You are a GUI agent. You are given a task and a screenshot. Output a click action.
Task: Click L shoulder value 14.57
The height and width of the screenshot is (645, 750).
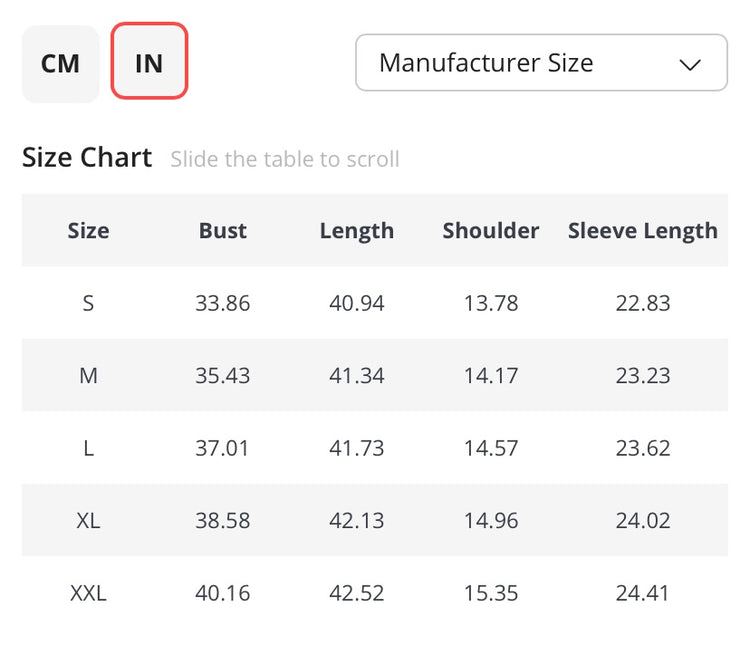tap(491, 448)
